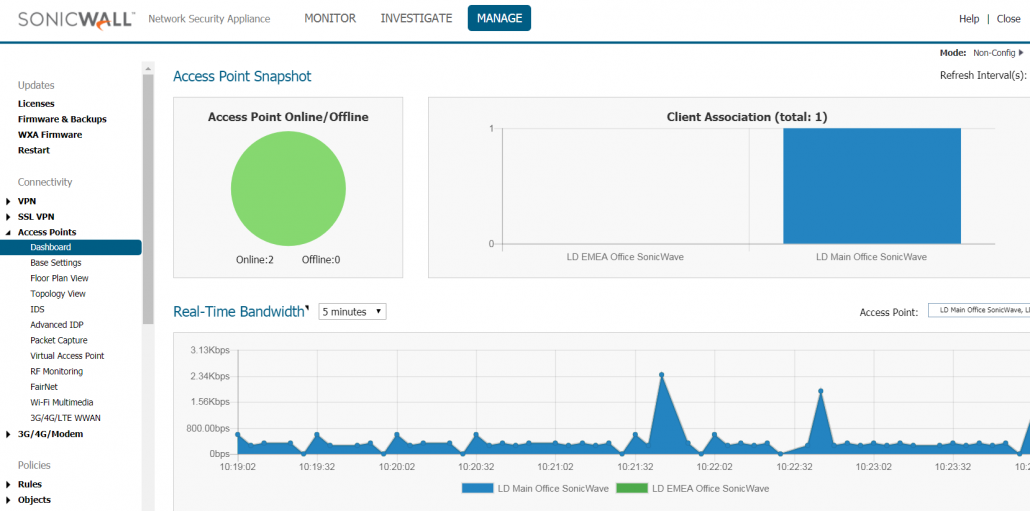This screenshot has width=1030, height=511.
Task: Click the Access Point Snapshot heading
Action: [x=242, y=76]
